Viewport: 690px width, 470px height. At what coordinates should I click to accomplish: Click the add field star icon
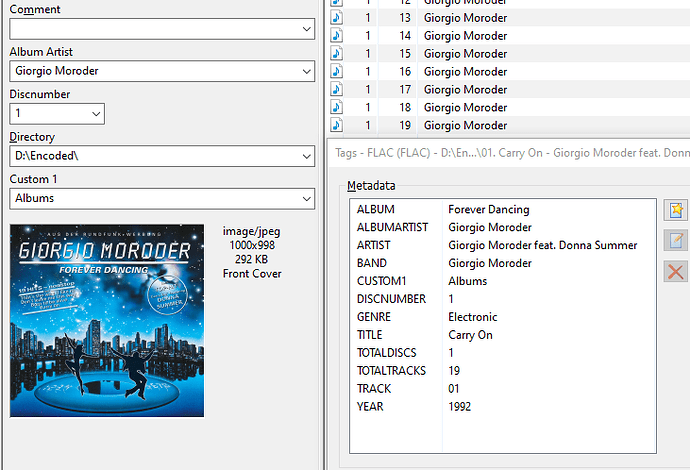pos(676,210)
